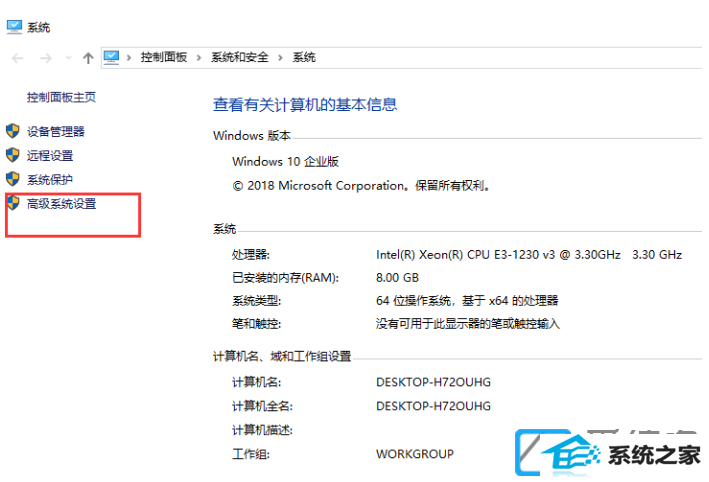Click shield icon beside 高级系统设置
The width and height of the screenshot is (709, 482).
click(13, 203)
